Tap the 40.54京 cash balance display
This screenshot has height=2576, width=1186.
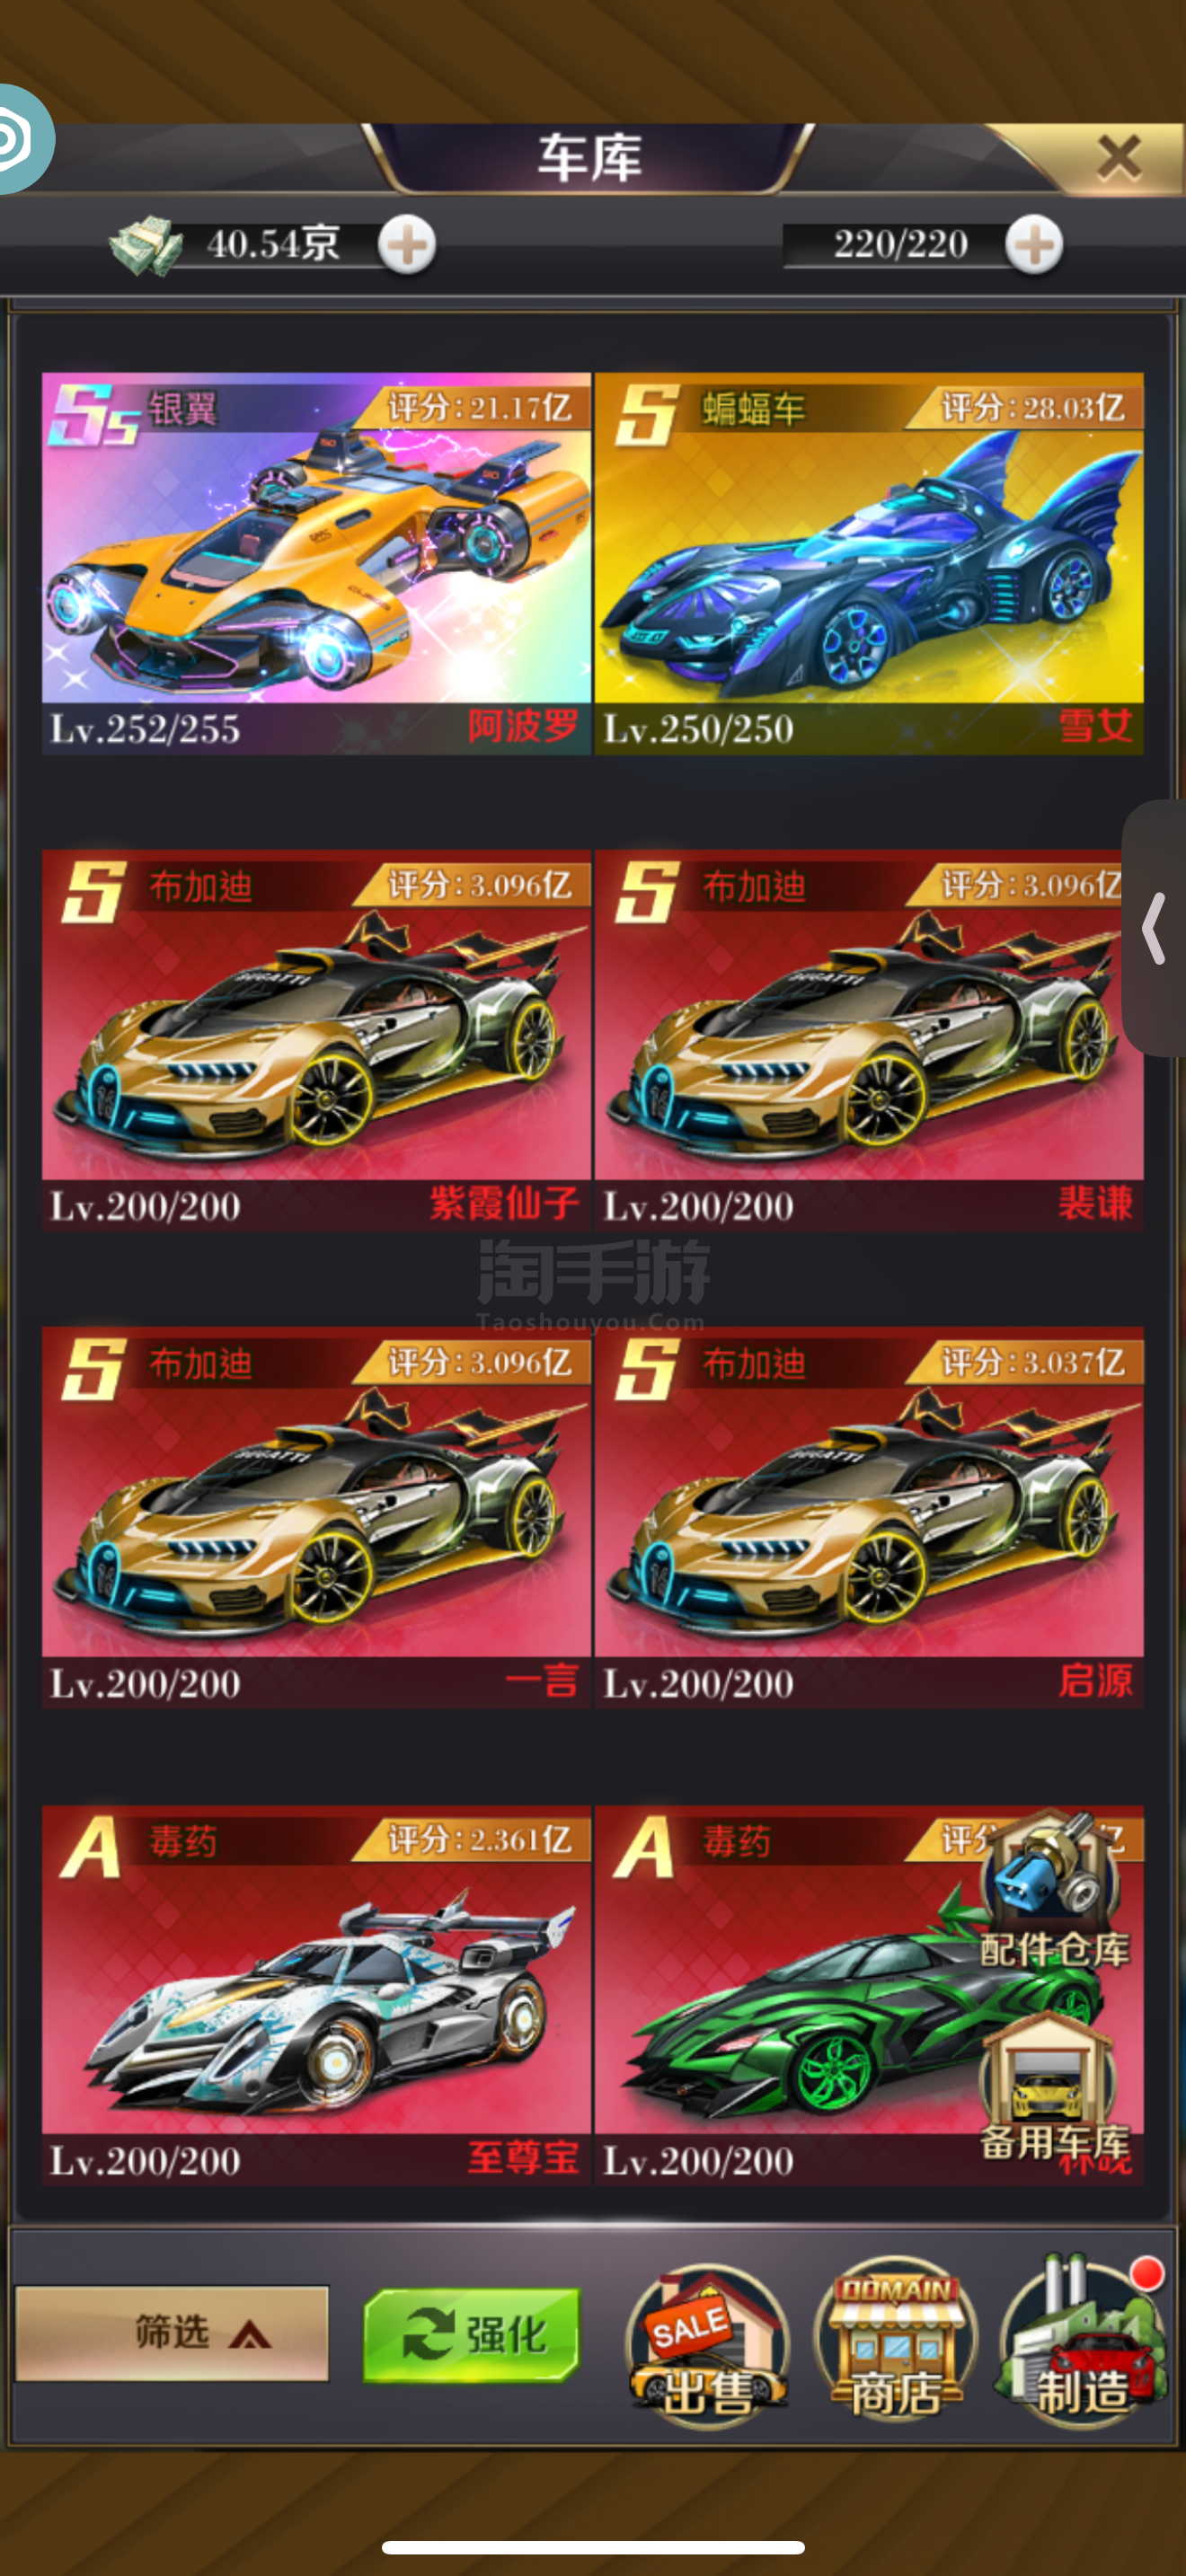[x=270, y=245]
